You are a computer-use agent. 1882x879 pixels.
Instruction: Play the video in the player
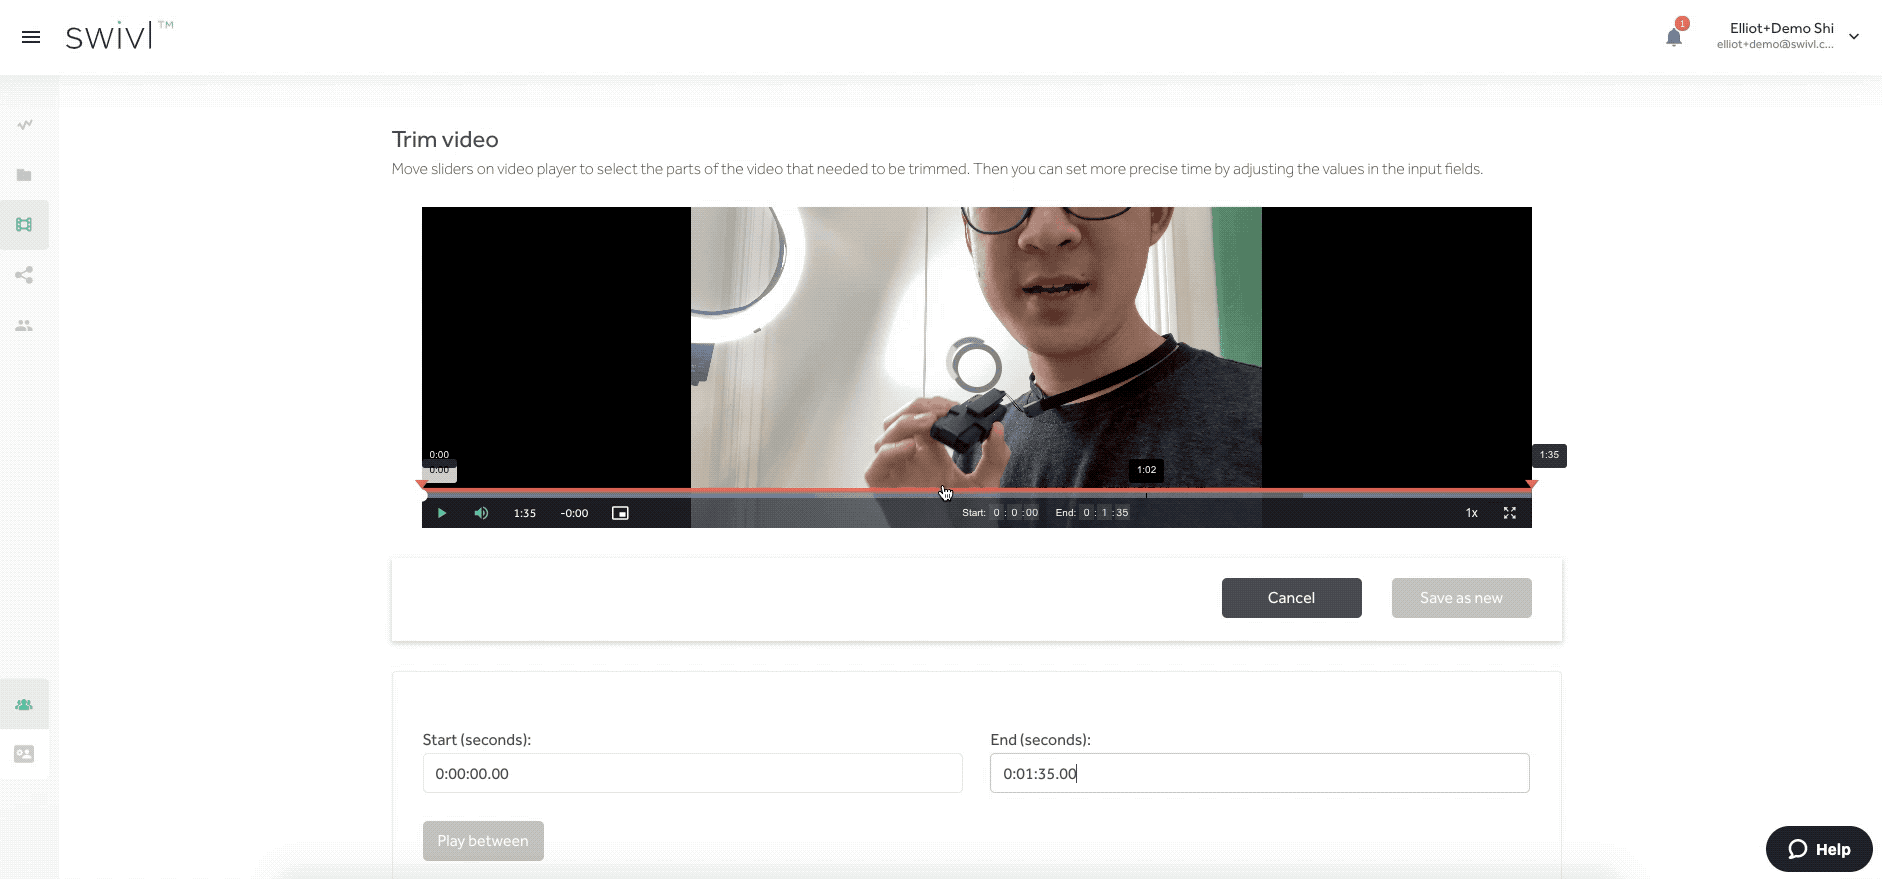tap(441, 513)
